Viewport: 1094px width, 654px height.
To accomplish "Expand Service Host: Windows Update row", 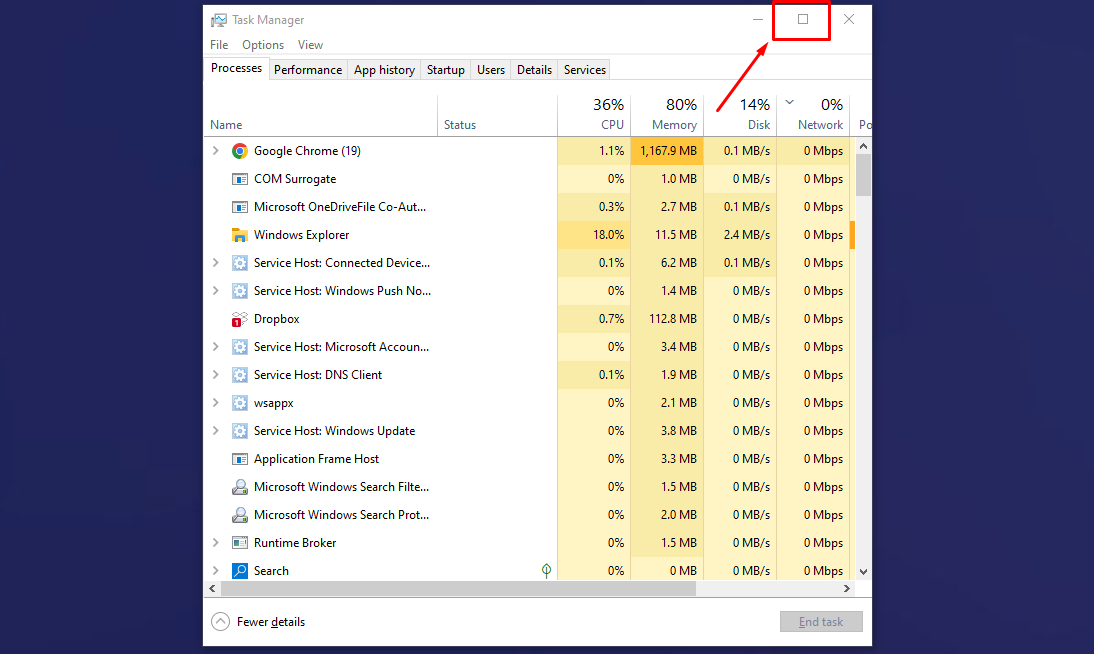I will click(216, 431).
